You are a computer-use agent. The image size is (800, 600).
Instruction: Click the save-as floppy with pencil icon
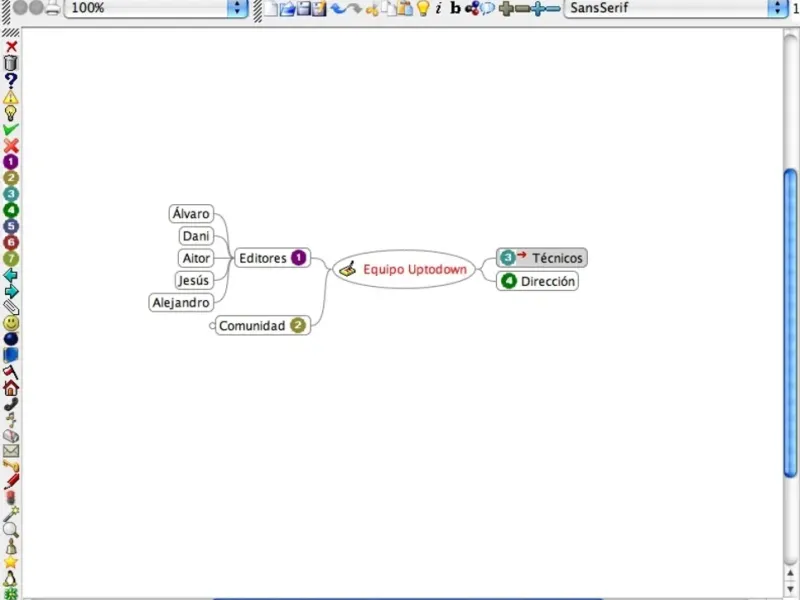tap(319, 8)
